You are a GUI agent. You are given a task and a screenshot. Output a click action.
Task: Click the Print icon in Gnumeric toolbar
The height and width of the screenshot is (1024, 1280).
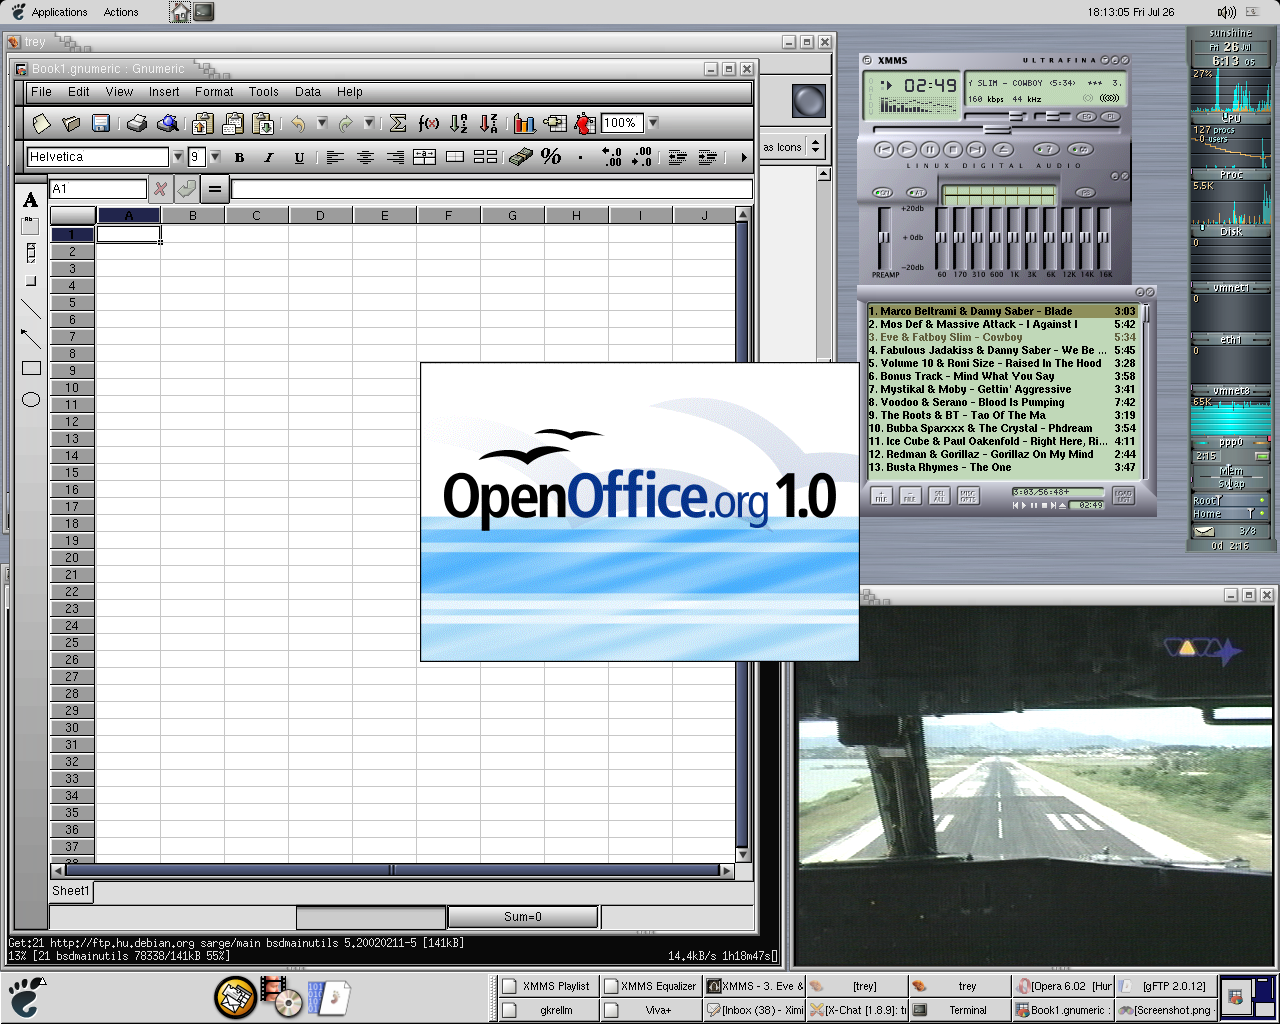click(137, 123)
